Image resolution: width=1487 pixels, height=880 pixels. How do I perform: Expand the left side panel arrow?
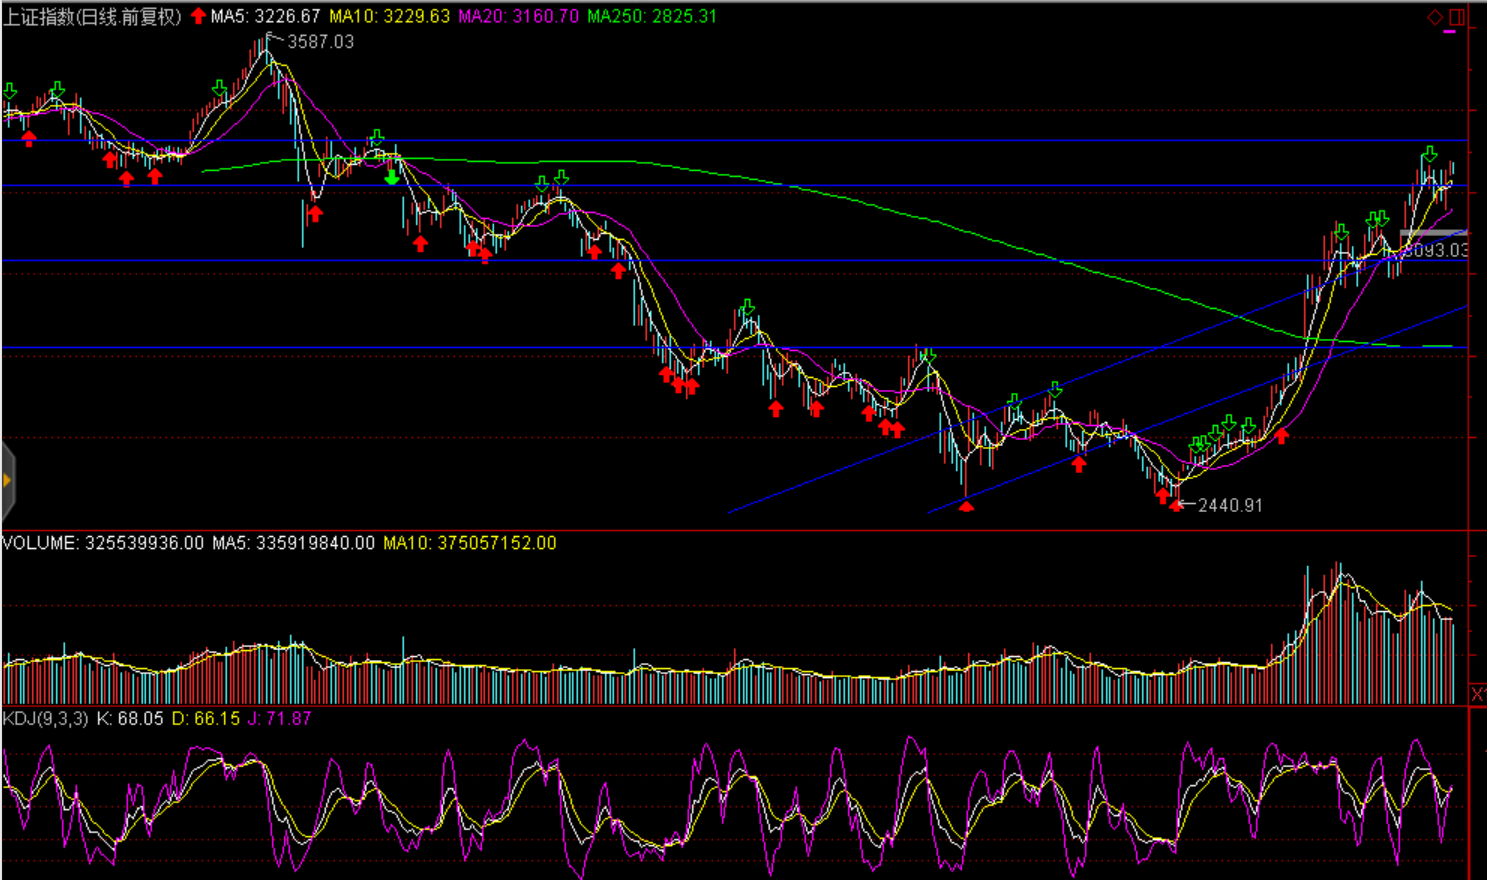click(7, 481)
